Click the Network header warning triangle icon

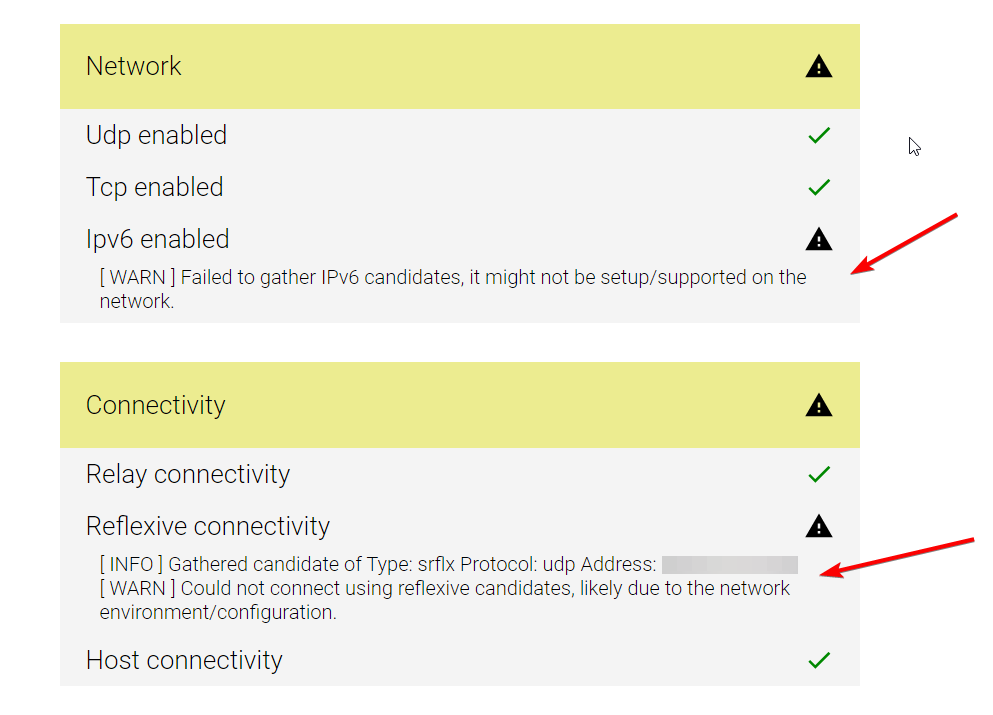pos(818,67)
